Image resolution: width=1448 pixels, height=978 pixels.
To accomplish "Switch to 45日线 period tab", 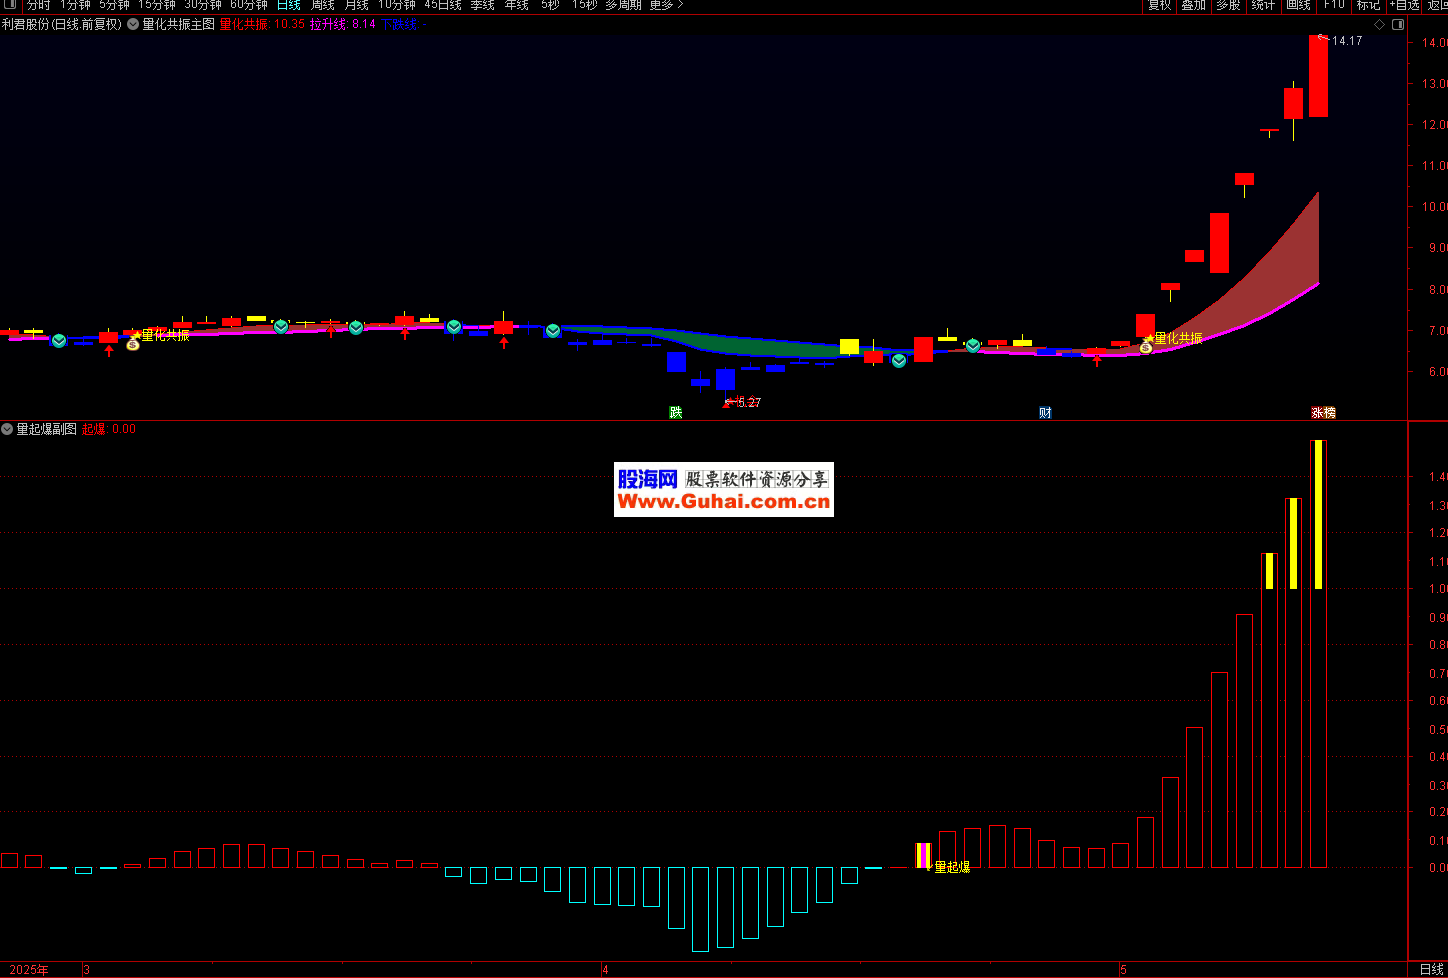I will click(443, 5).
